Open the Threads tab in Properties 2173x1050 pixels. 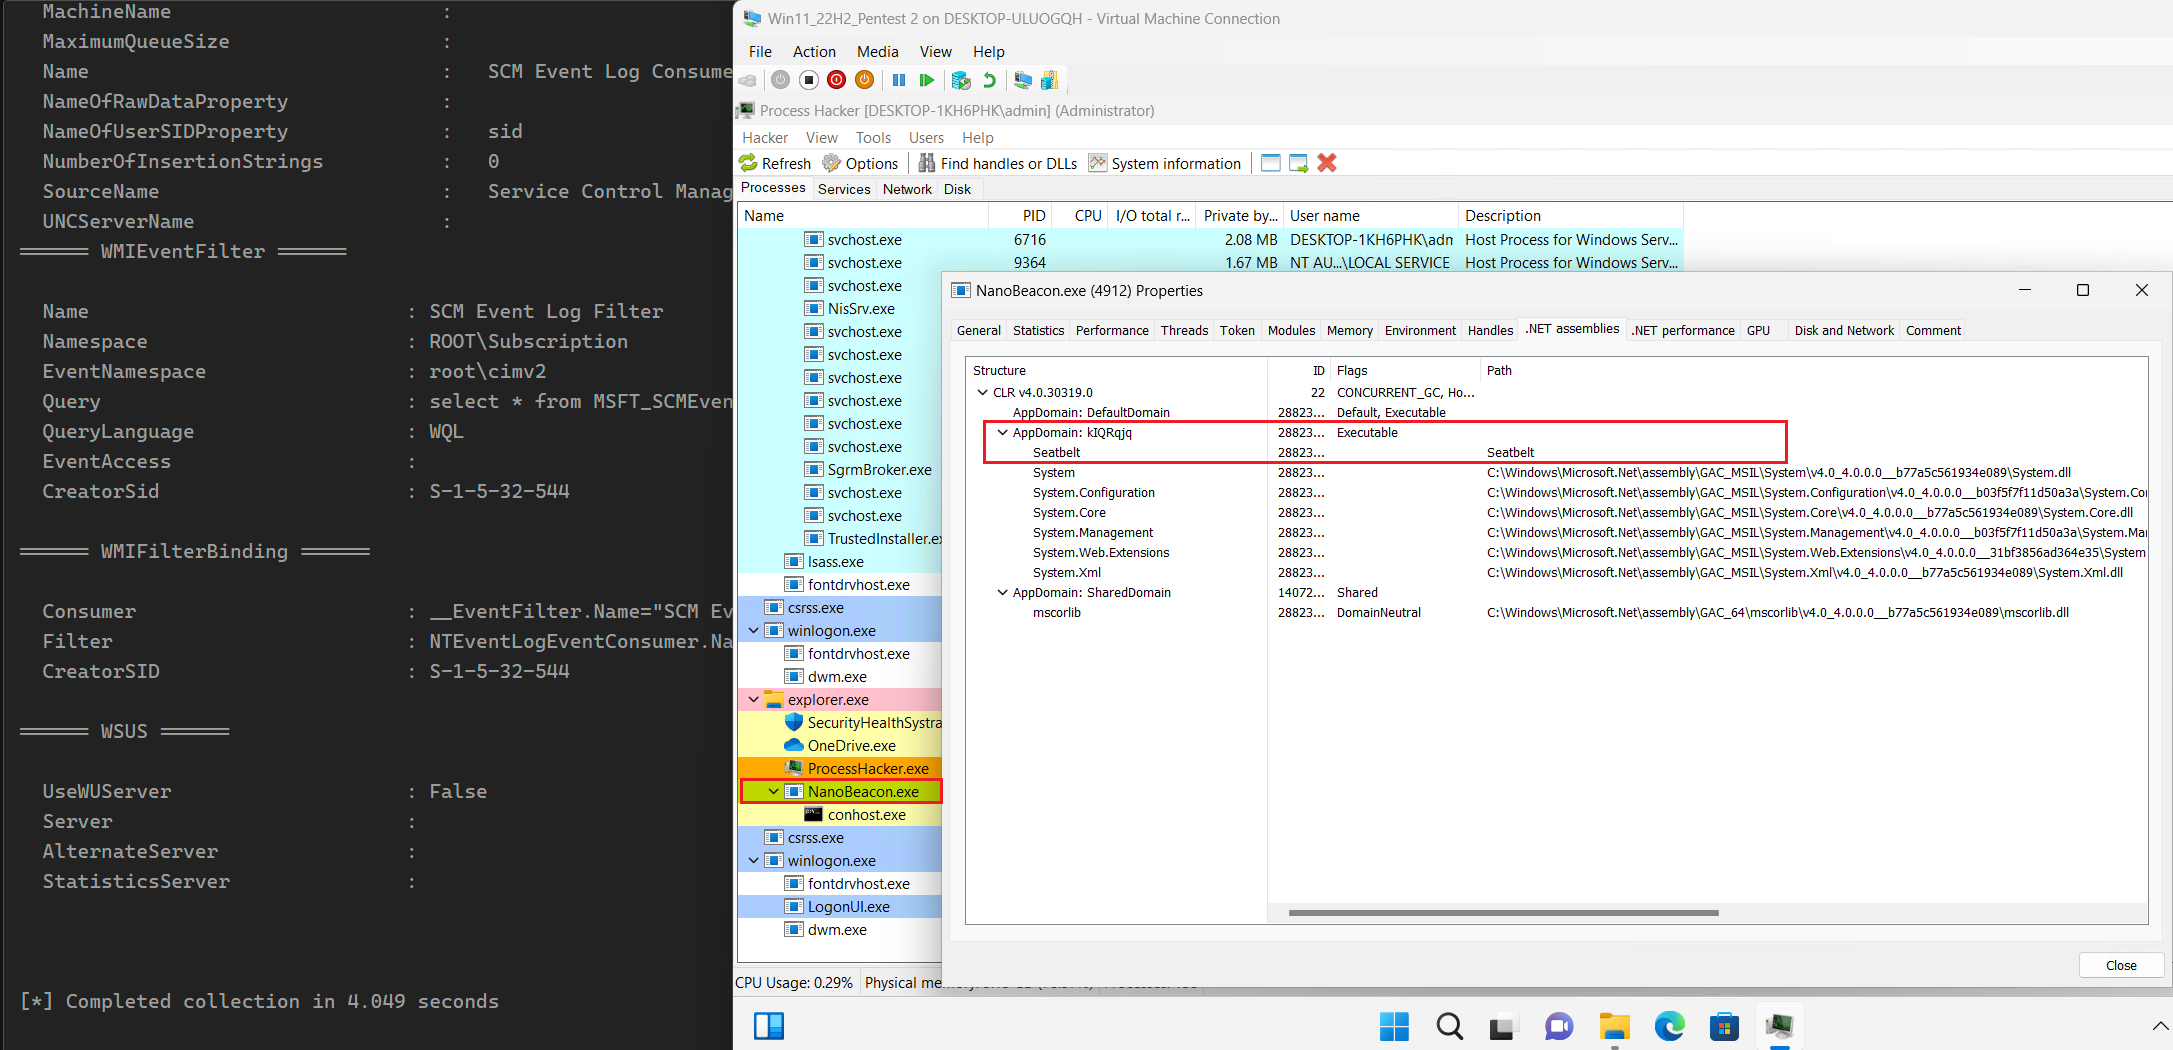1184,331
